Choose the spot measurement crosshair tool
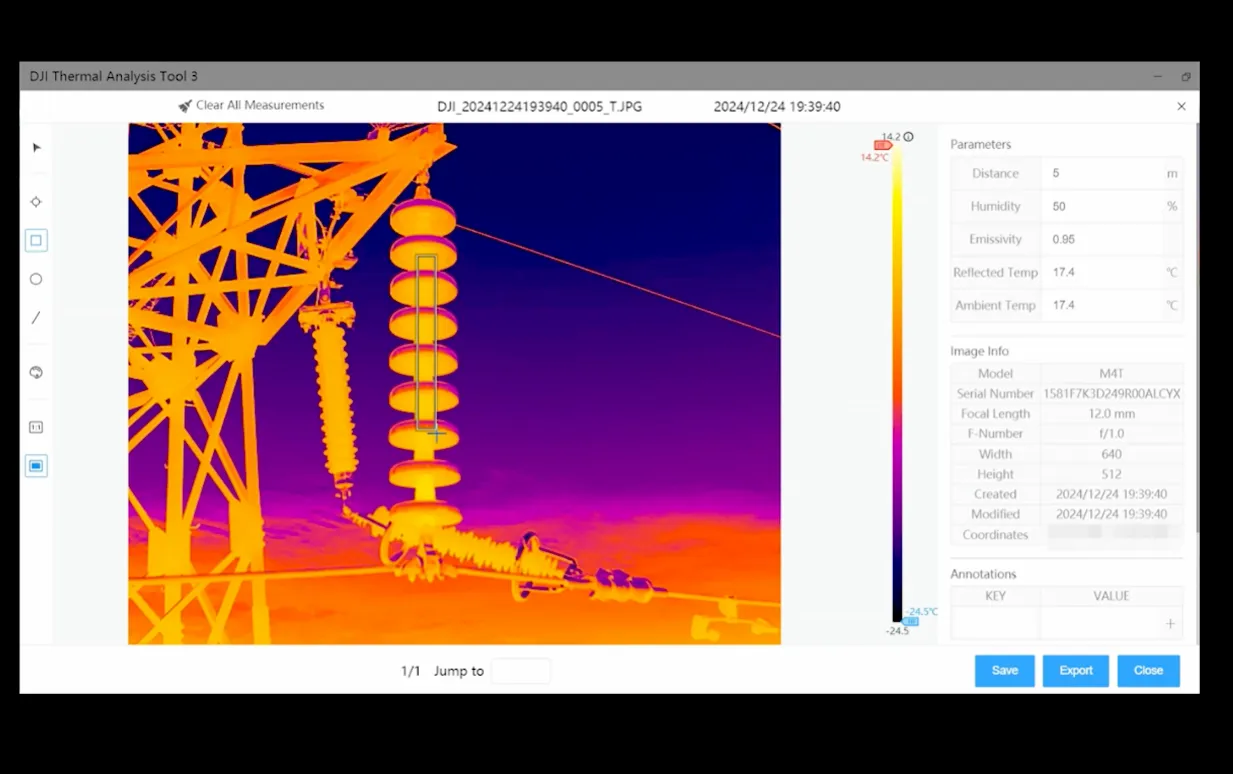The height and width of the screenshot is (774, 1233). click(x=36, y=202)
